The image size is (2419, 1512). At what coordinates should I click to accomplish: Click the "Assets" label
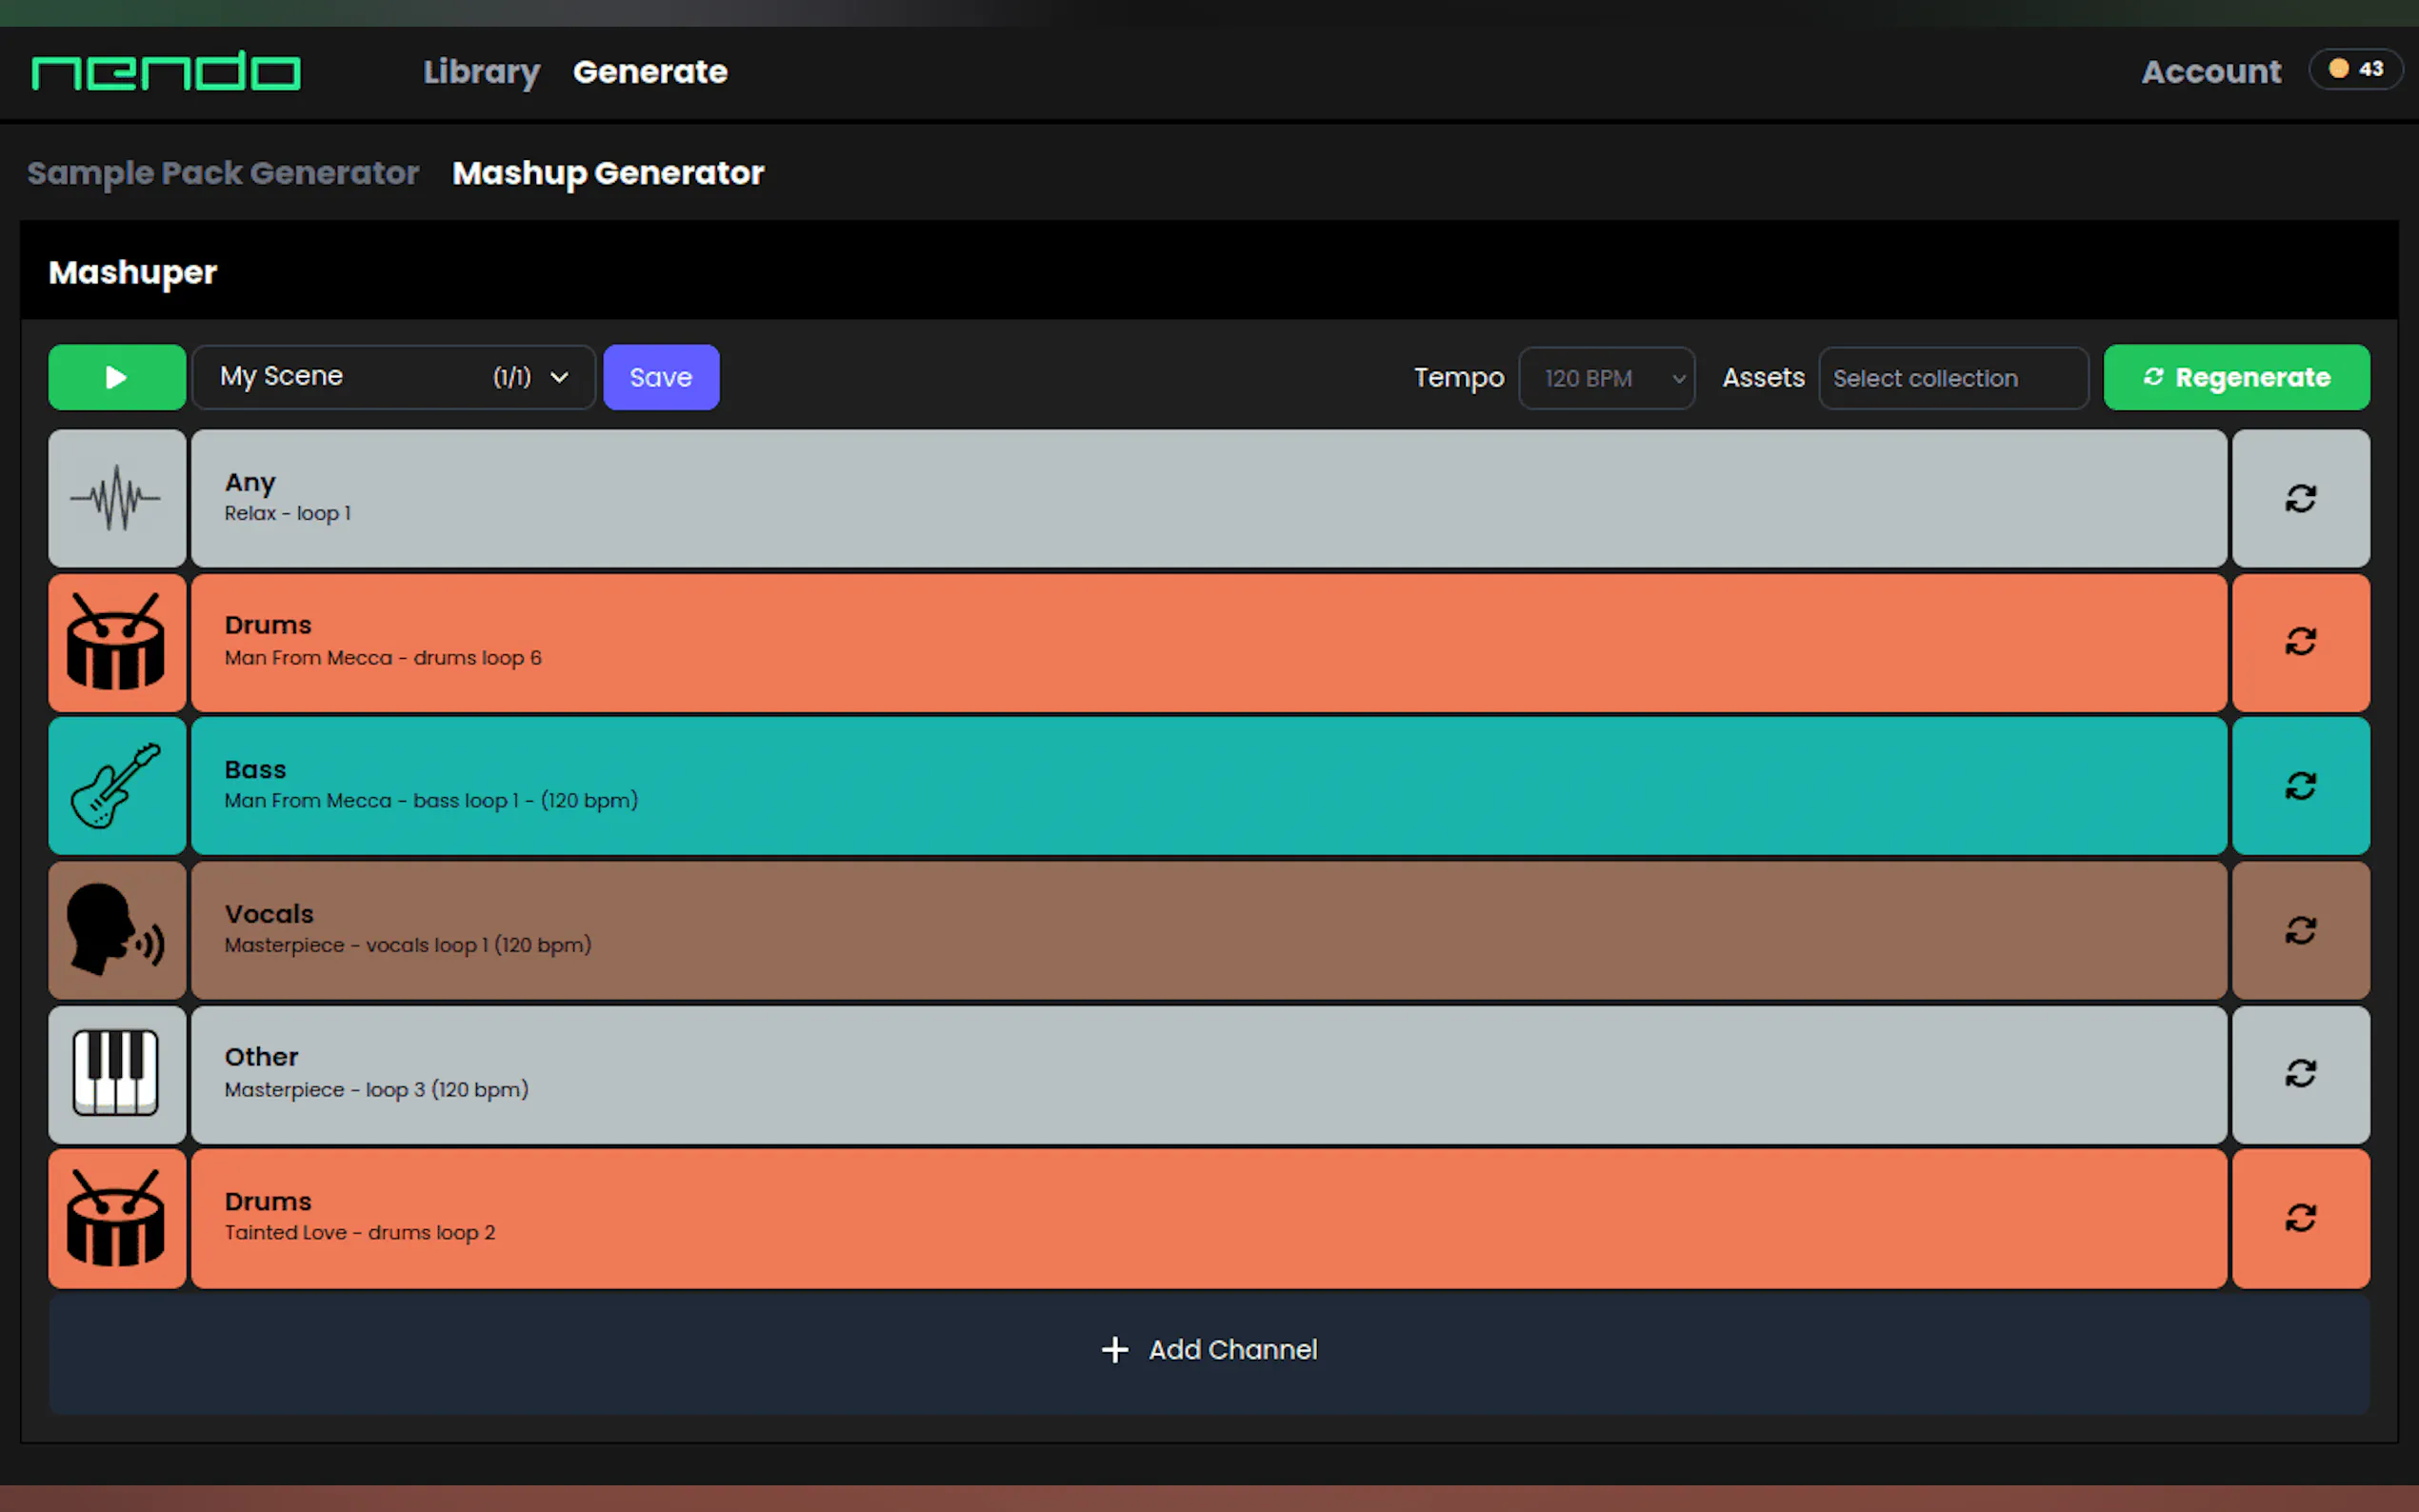pyautogui.click(x=1763, y=378)
